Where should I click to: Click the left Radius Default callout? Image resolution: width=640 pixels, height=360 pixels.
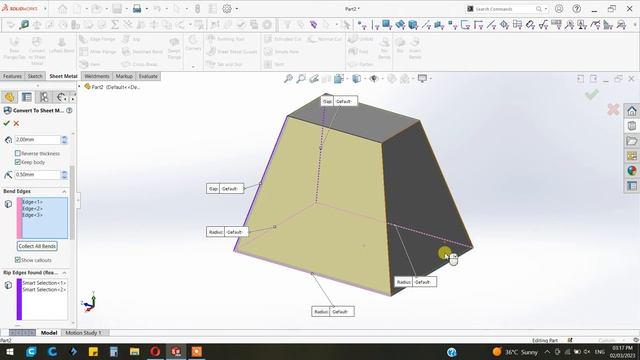click(x=227, y=232)
